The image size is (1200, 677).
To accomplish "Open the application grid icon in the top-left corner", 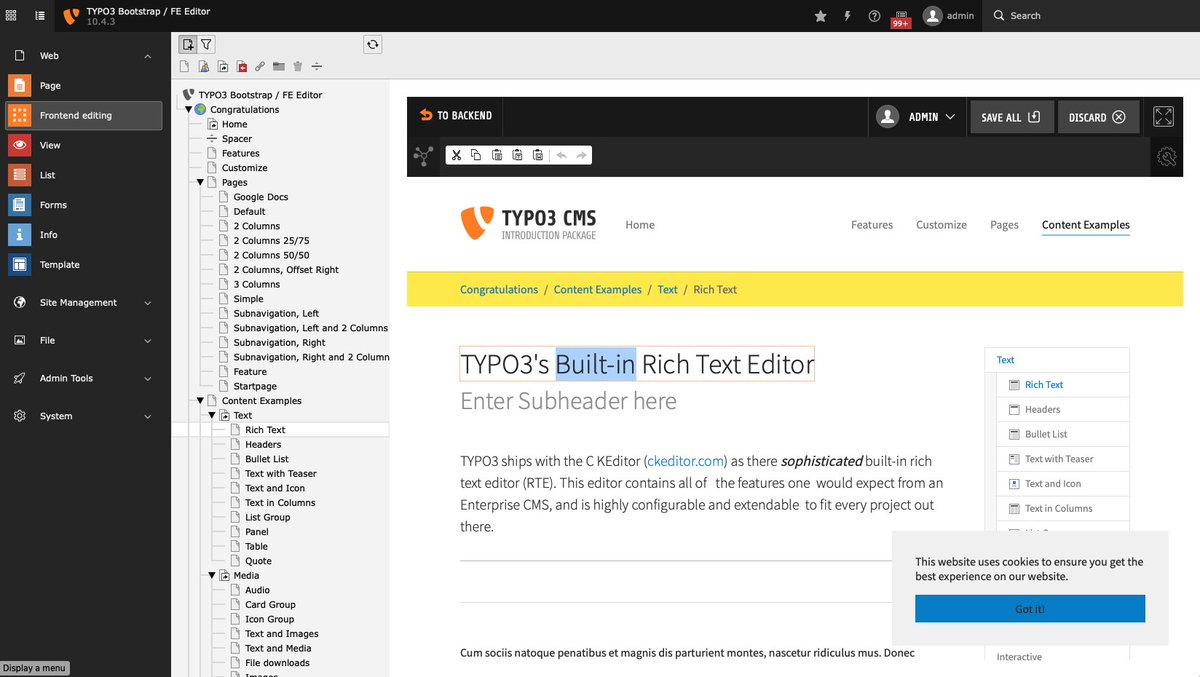I will click(11, 16).
